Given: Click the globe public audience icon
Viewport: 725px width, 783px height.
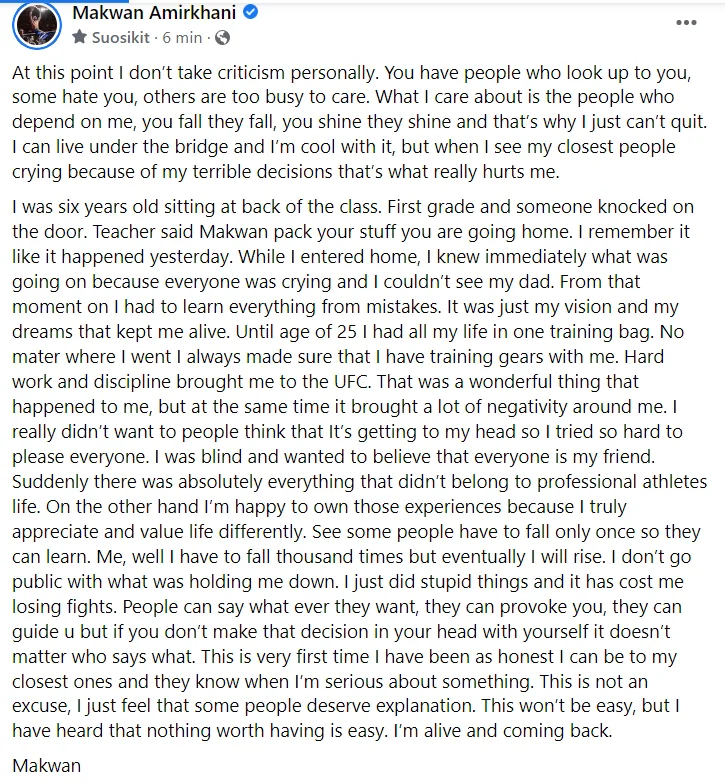Looking at the screenshot, I should (222, 38).
